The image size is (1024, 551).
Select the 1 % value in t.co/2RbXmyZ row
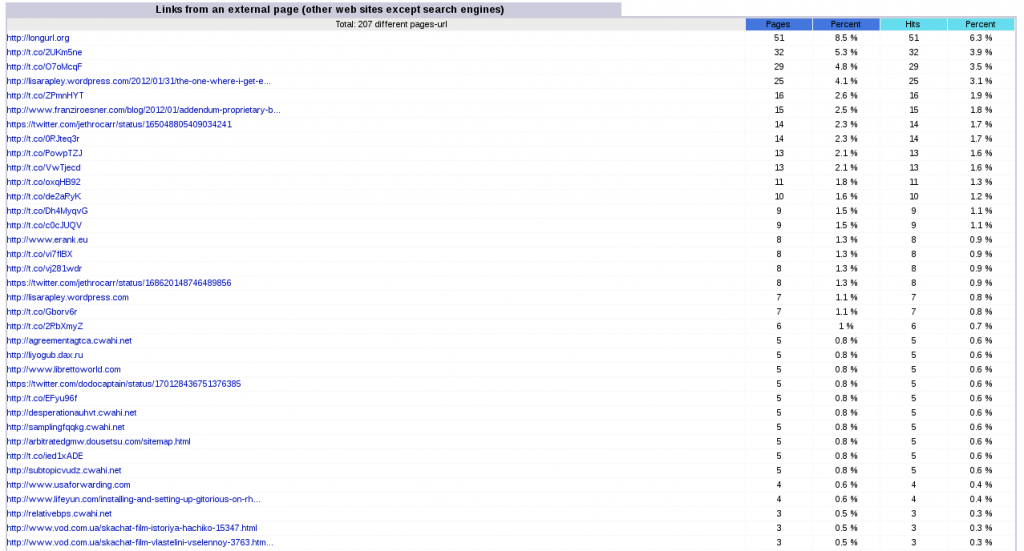(846, 326)
